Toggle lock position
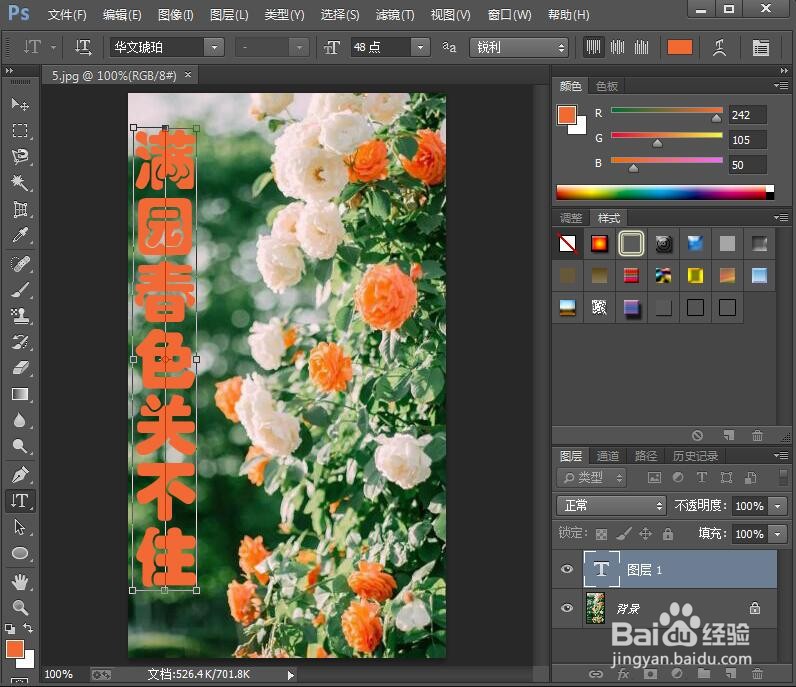 pos(645,534)
